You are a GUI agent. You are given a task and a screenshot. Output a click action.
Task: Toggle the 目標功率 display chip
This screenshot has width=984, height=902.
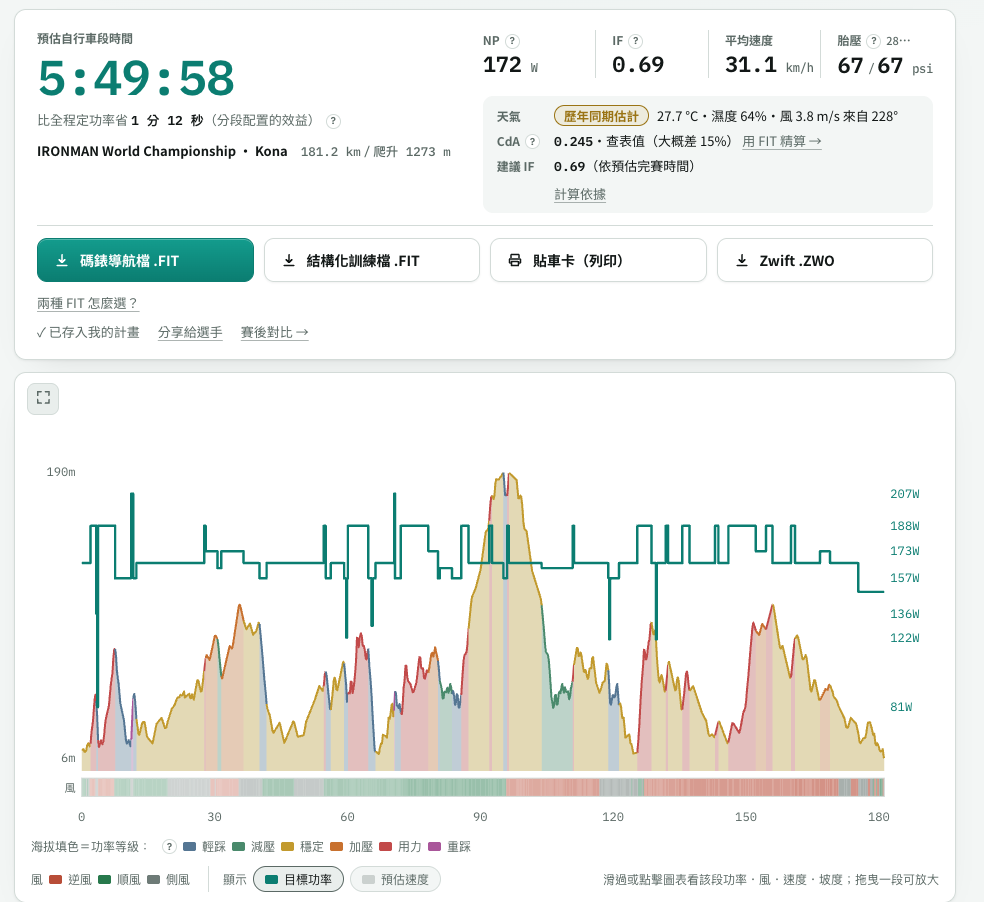point(299,879)
